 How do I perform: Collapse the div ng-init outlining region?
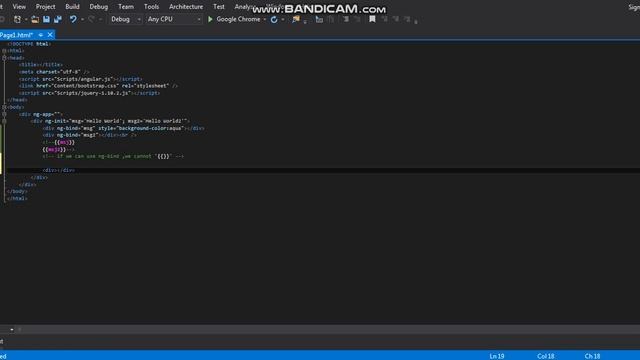(x=4, y=121)
